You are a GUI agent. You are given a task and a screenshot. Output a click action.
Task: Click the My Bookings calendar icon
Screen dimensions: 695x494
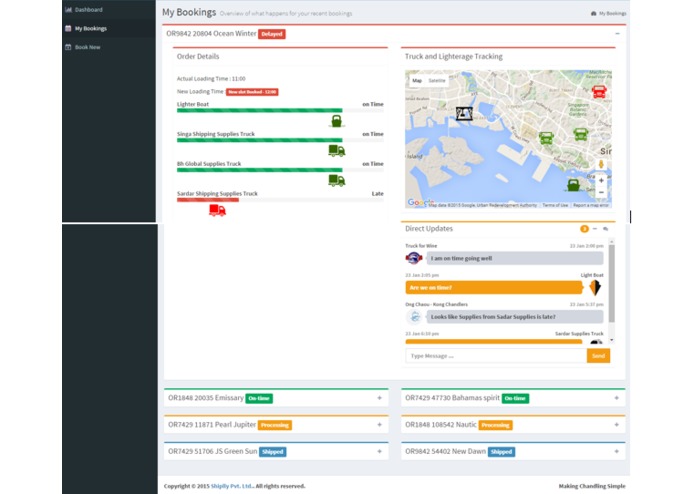(x=68, y=28)
